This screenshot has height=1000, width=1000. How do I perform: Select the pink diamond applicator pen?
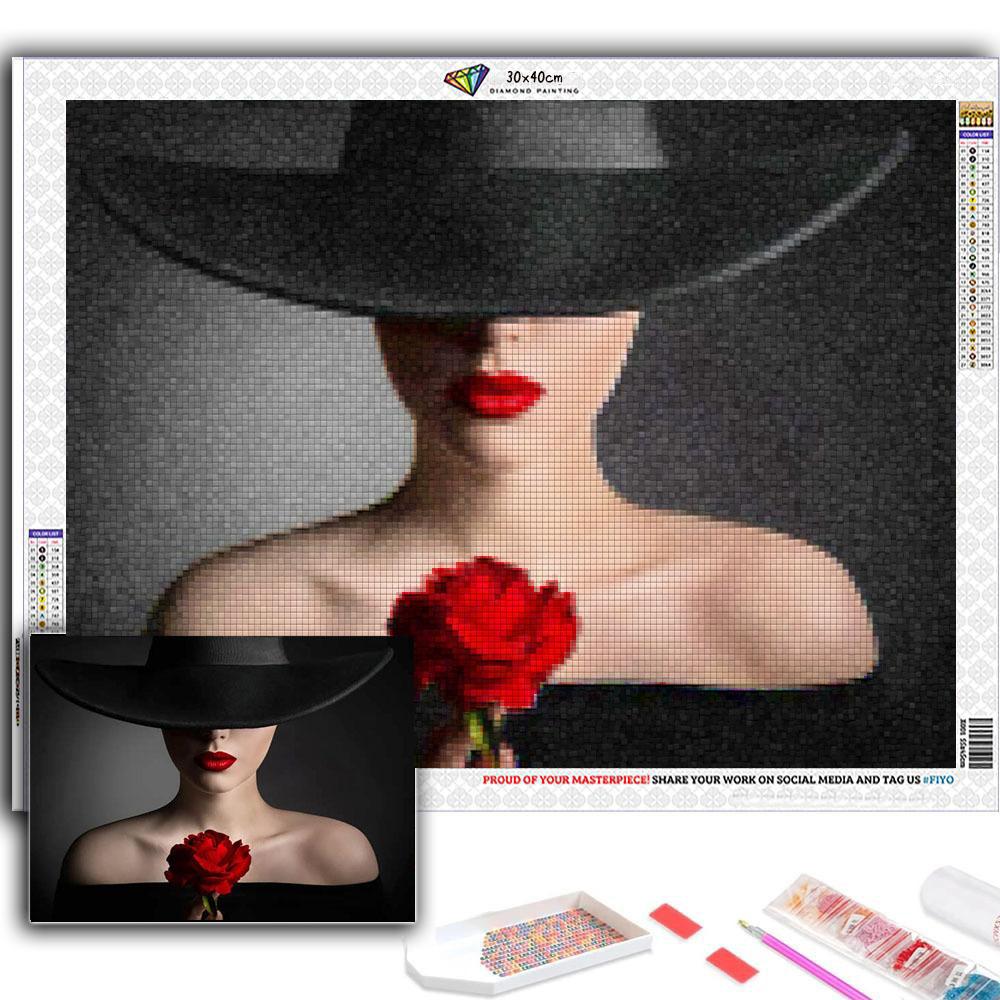coord(805,962)
